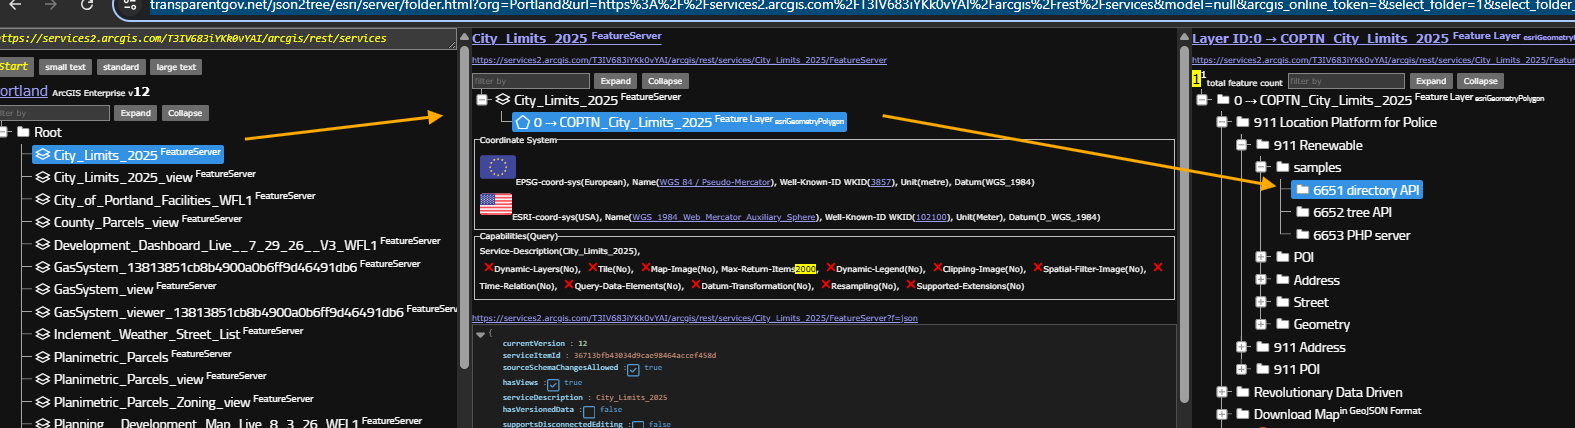Expand the Geometry node
This screenshot has width=1575, height=428.
click(1262, 324)
